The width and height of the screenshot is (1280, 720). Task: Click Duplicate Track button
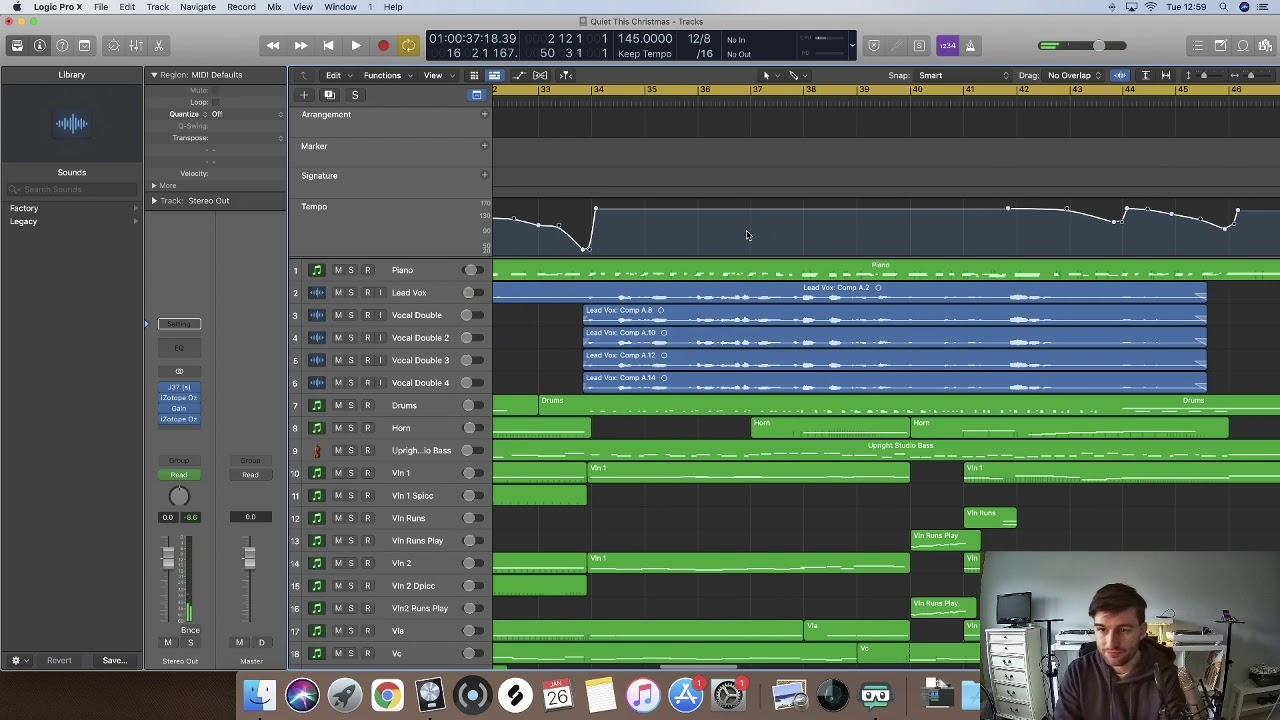pyautogui.click(x=329, y=95)
